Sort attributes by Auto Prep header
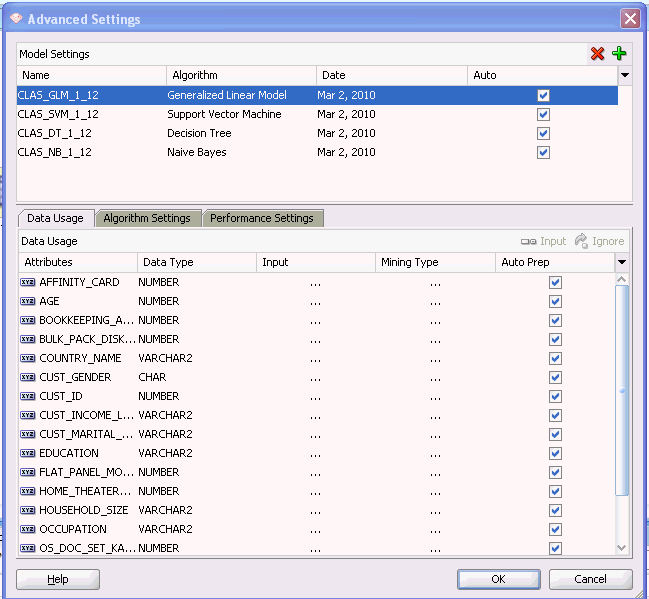This screenshot has width=649, height=599. coord(555,262)
